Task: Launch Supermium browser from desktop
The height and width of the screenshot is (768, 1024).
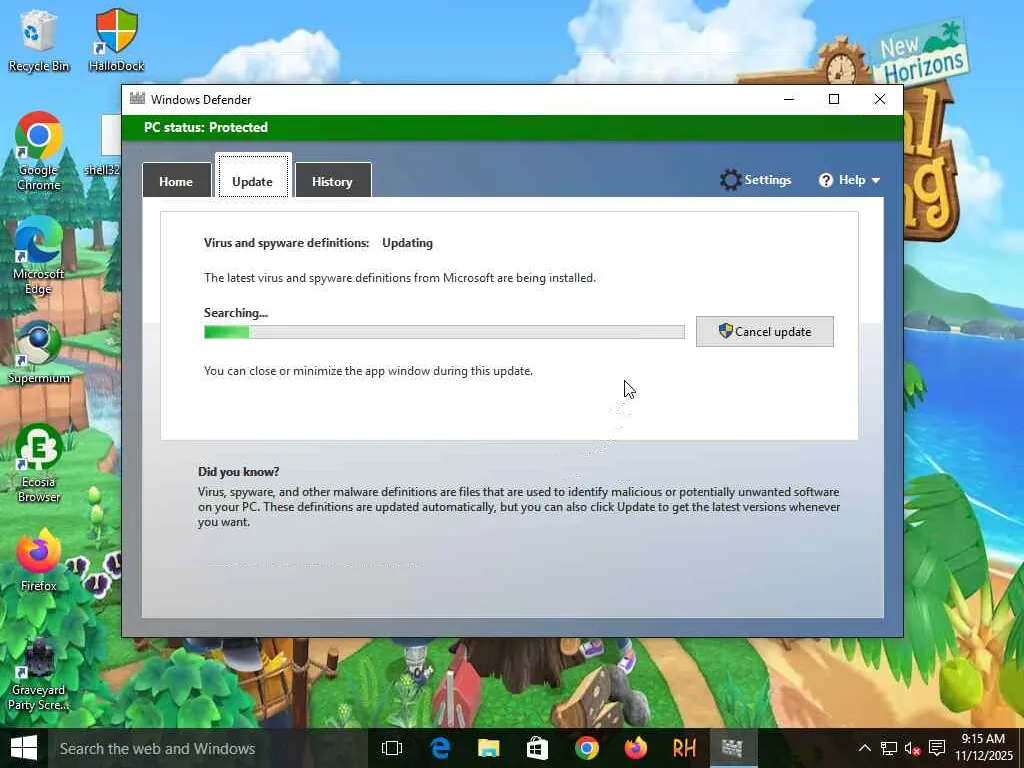Action: tap(39, 352)
